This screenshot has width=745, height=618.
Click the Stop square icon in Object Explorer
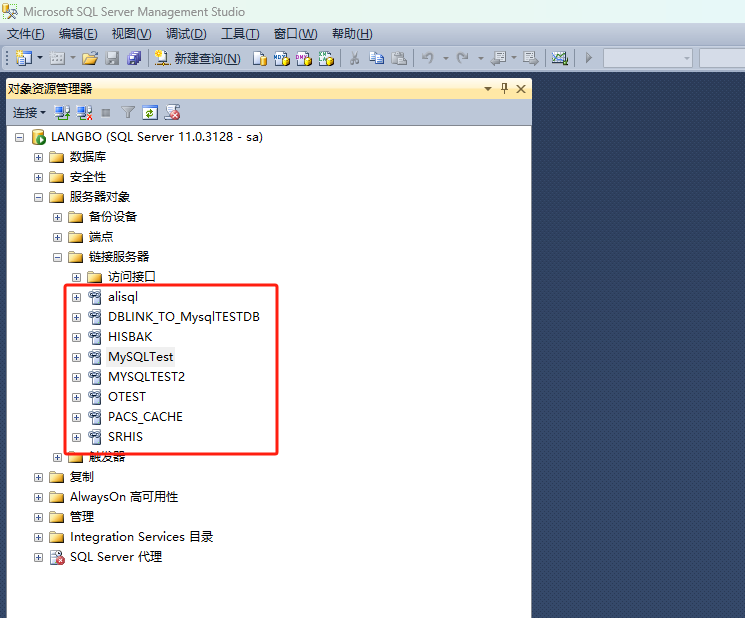106,113
